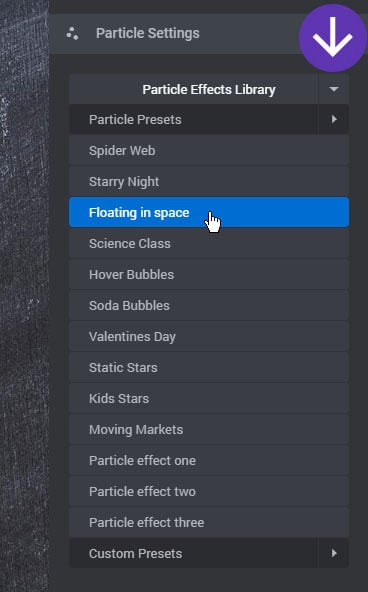The width and height of the screenshot is (368, 592).
Task: Apply the Static Stars preset
Action: [209, 367]
